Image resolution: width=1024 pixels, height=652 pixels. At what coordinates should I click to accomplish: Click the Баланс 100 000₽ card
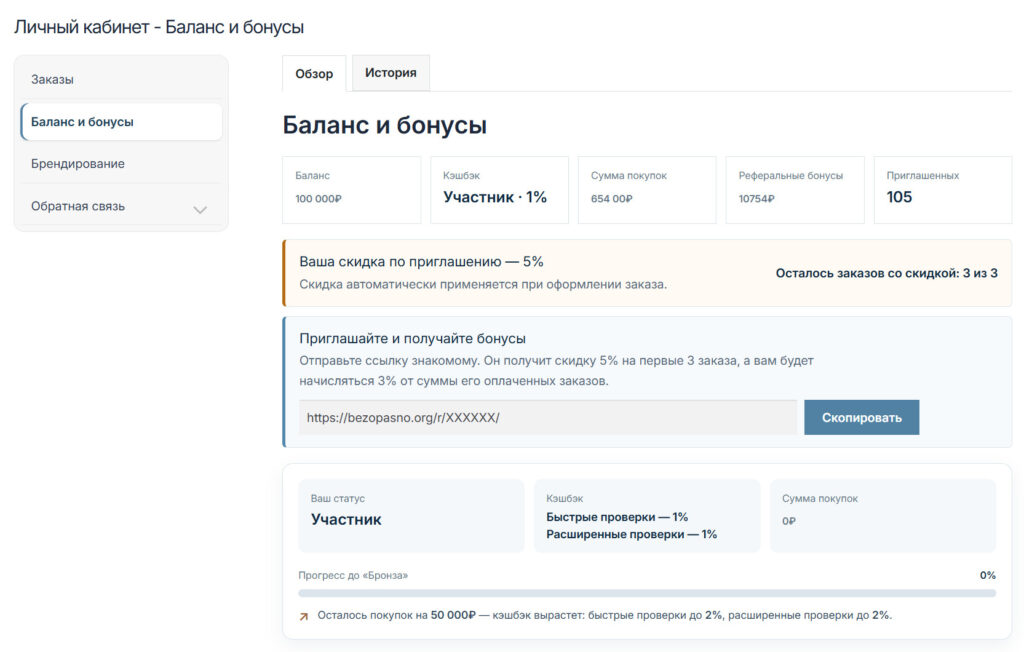[x=351, y=189]
